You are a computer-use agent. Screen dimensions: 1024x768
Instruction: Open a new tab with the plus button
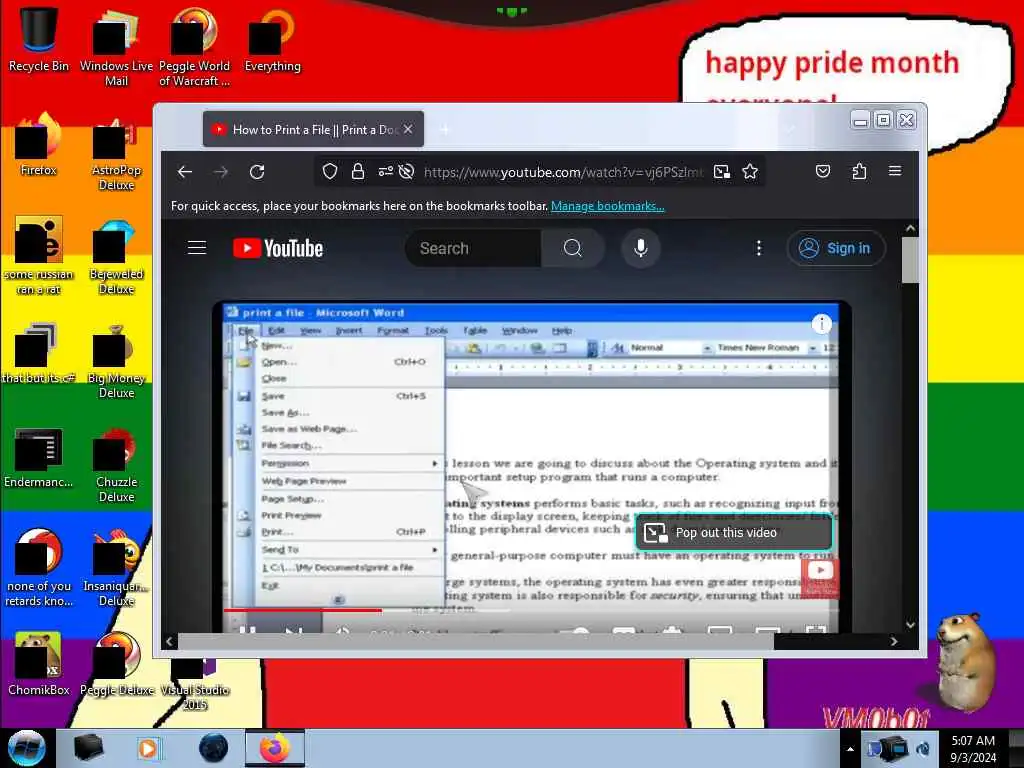445,130
